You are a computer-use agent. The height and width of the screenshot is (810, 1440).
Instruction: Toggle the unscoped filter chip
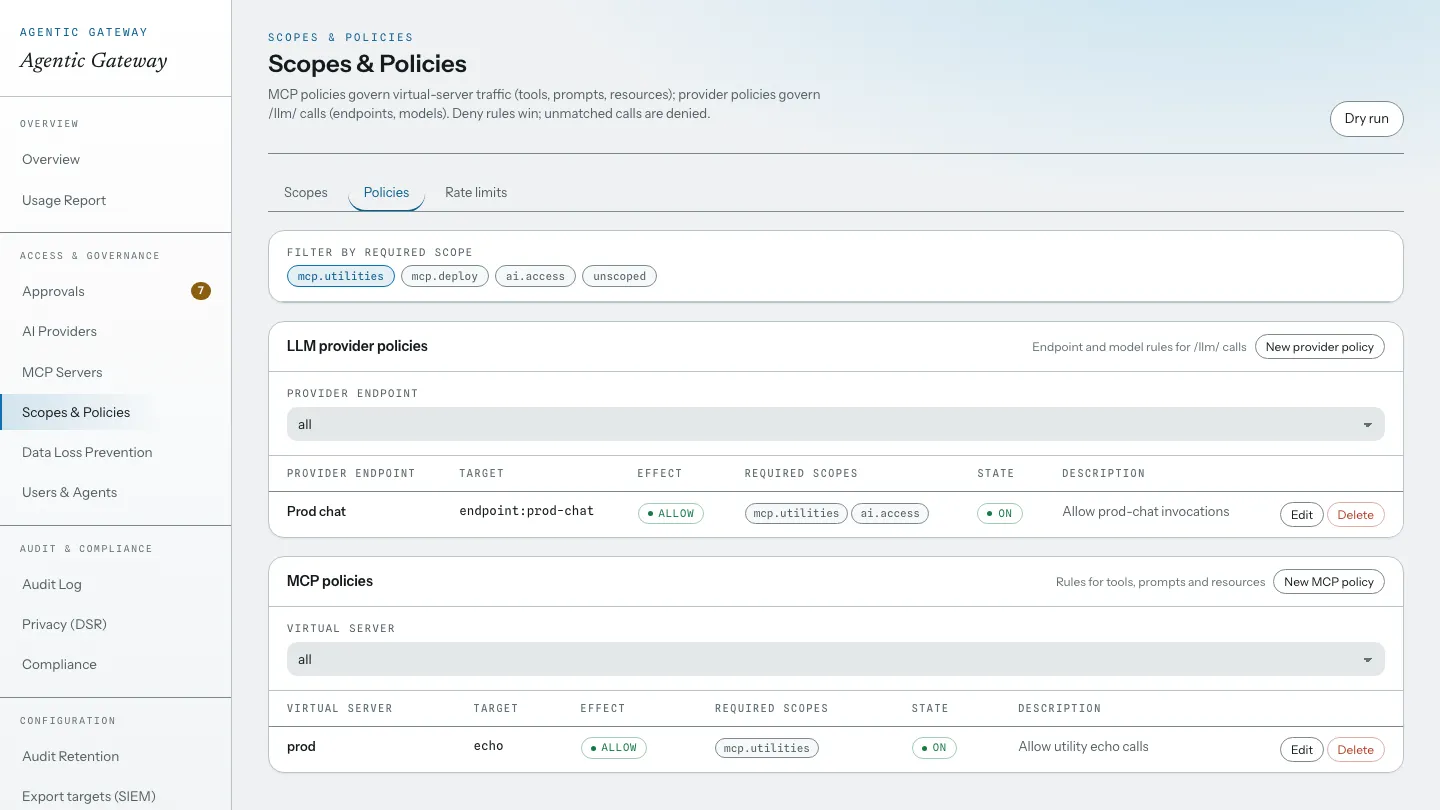[x=619, y=276]
